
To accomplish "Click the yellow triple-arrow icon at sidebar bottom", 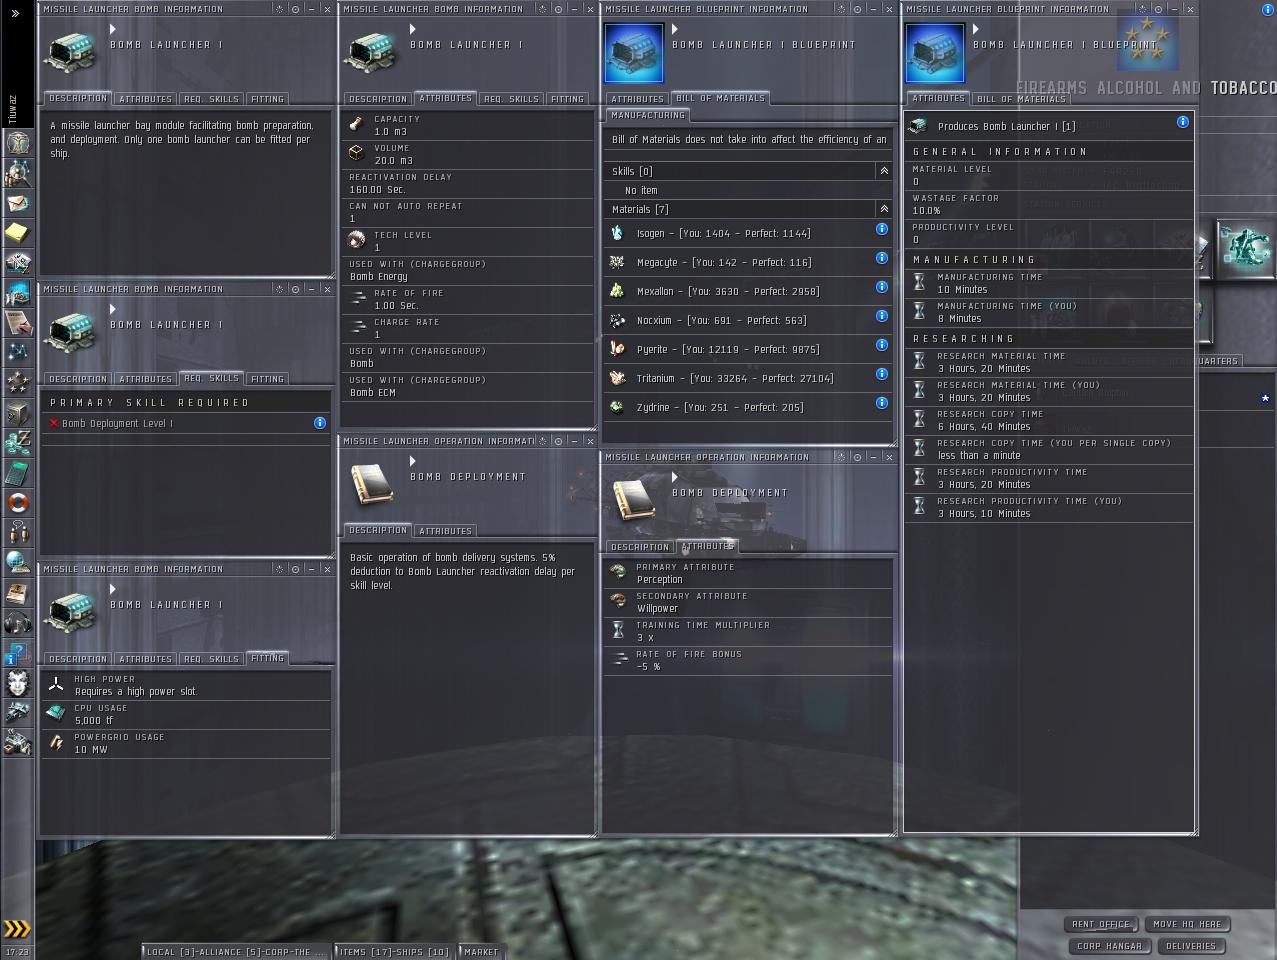I will tap(17, 929).
